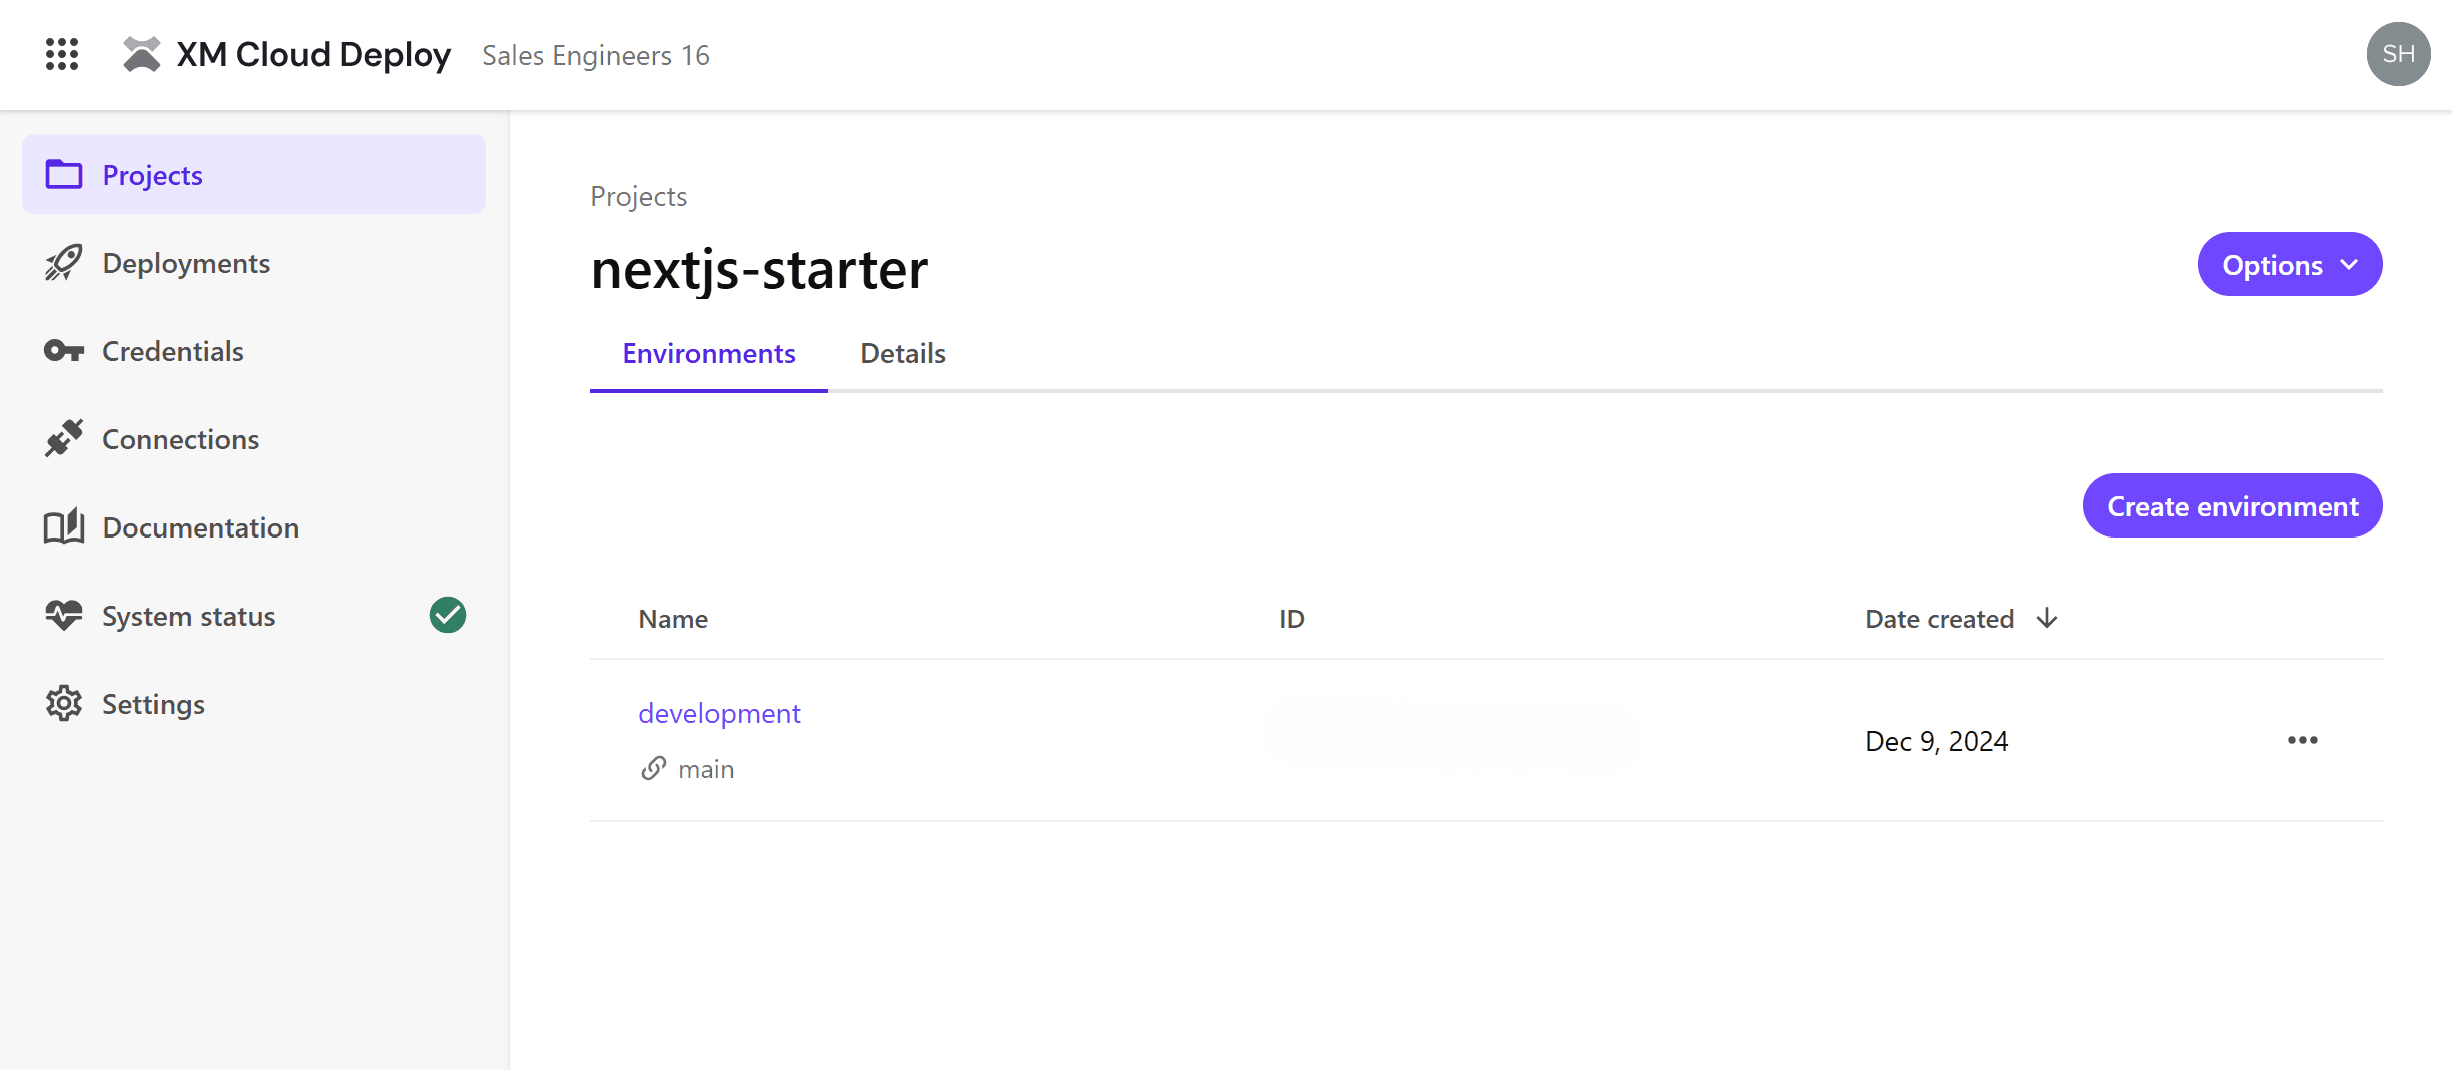
Task: Click the Projects breadcrumb link
Action: point(638,196)
